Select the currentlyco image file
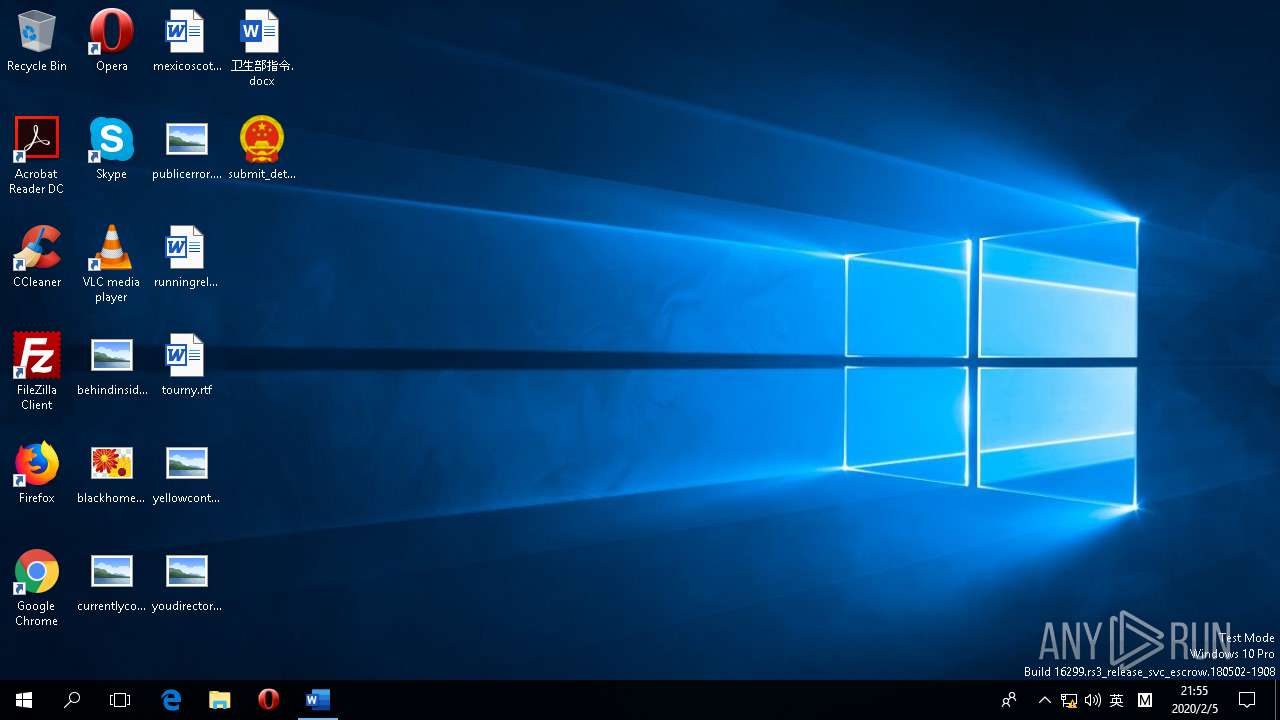The width and height of the screenshot is (1280, 720). point(111,581)
